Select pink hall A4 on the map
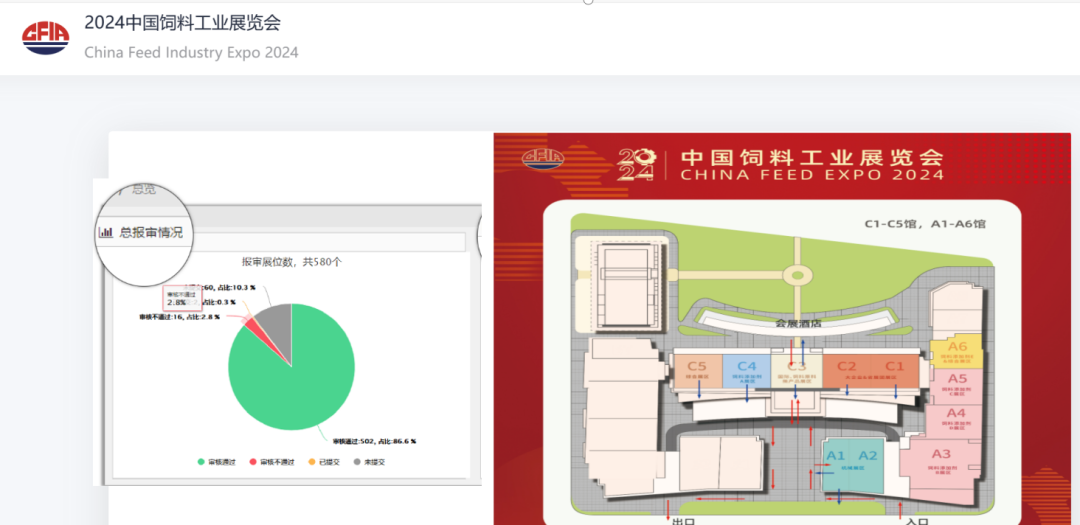Image resolution: width=1080 pixels, height=525 pixels. tap(956, 420)
